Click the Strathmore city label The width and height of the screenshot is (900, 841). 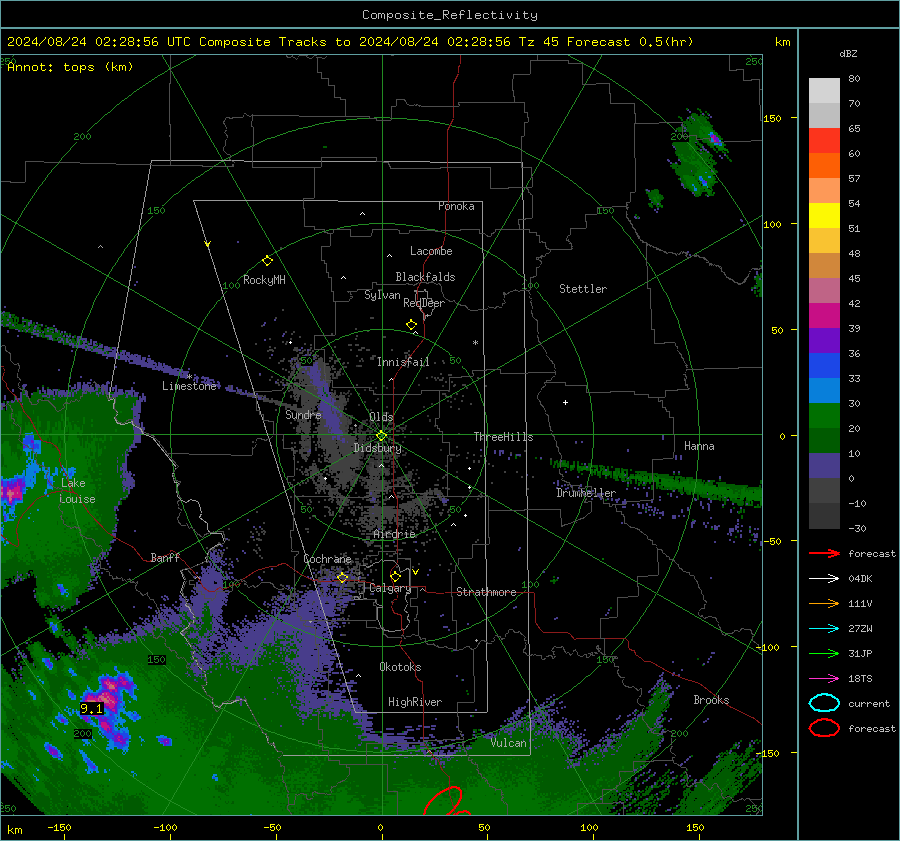pyautogui.click(x=486, y=592)
